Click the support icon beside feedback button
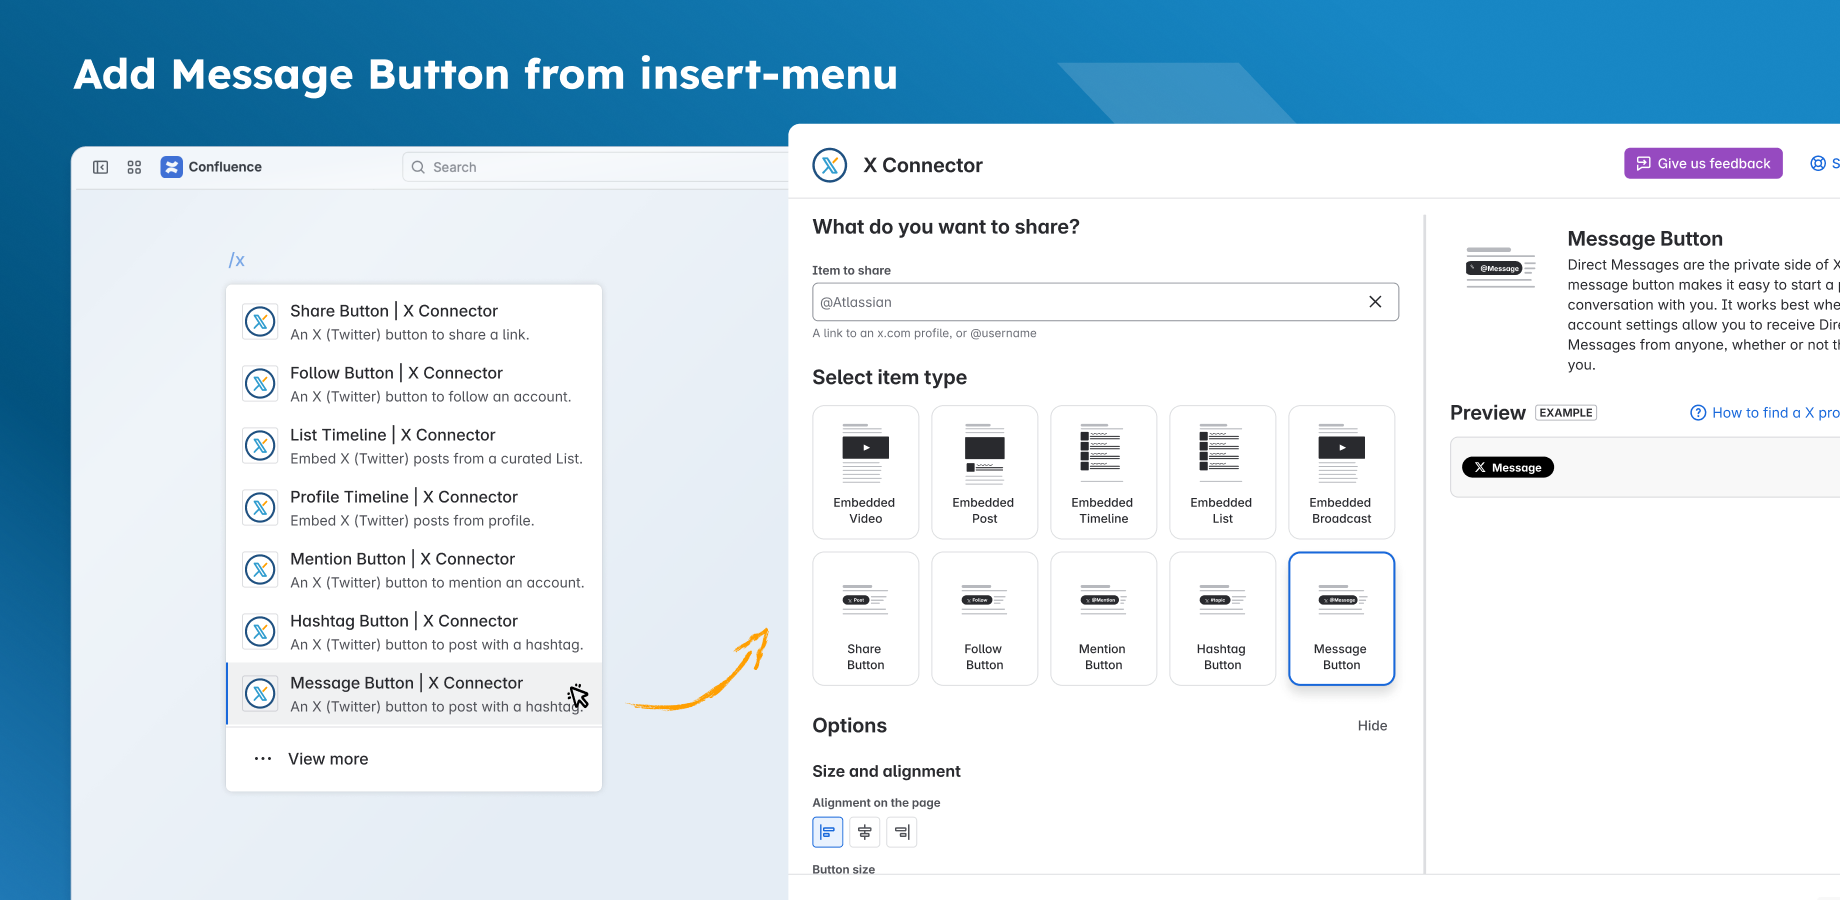 coord(1818,163)
